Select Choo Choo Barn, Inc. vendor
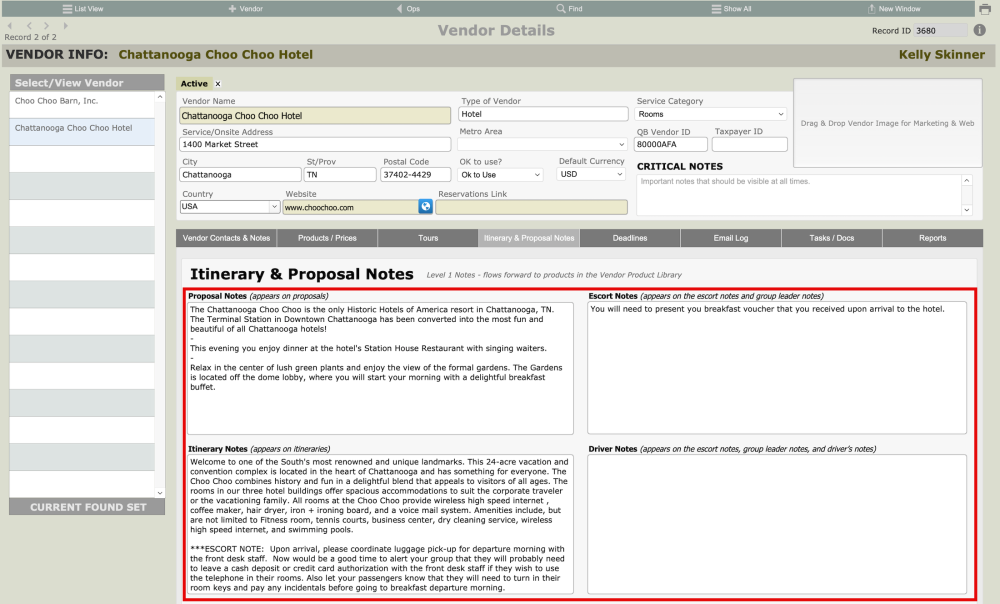Image resolution: width=1000 pixels, height=604 pixels. (x=82, y=105)
